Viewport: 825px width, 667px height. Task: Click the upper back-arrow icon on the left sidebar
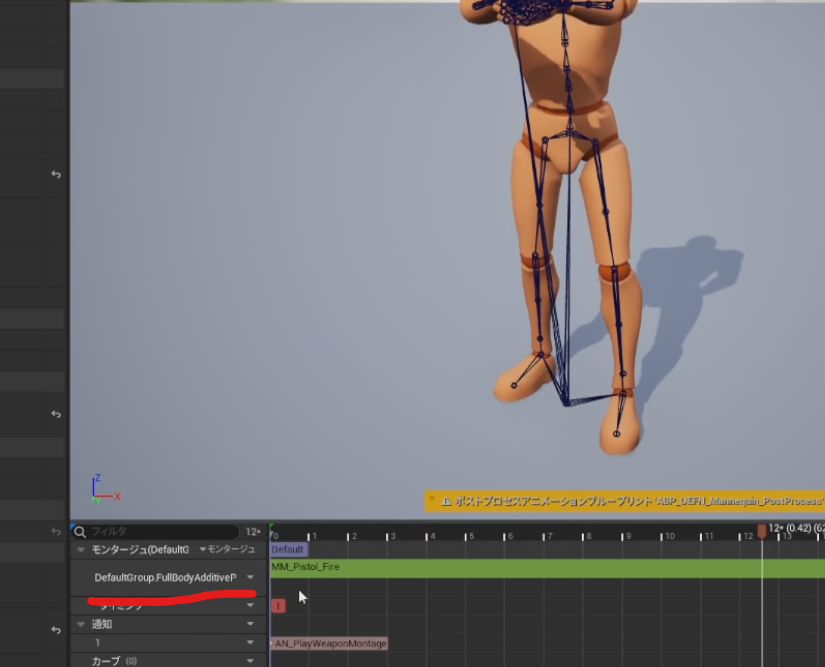[x=55, y=174]
